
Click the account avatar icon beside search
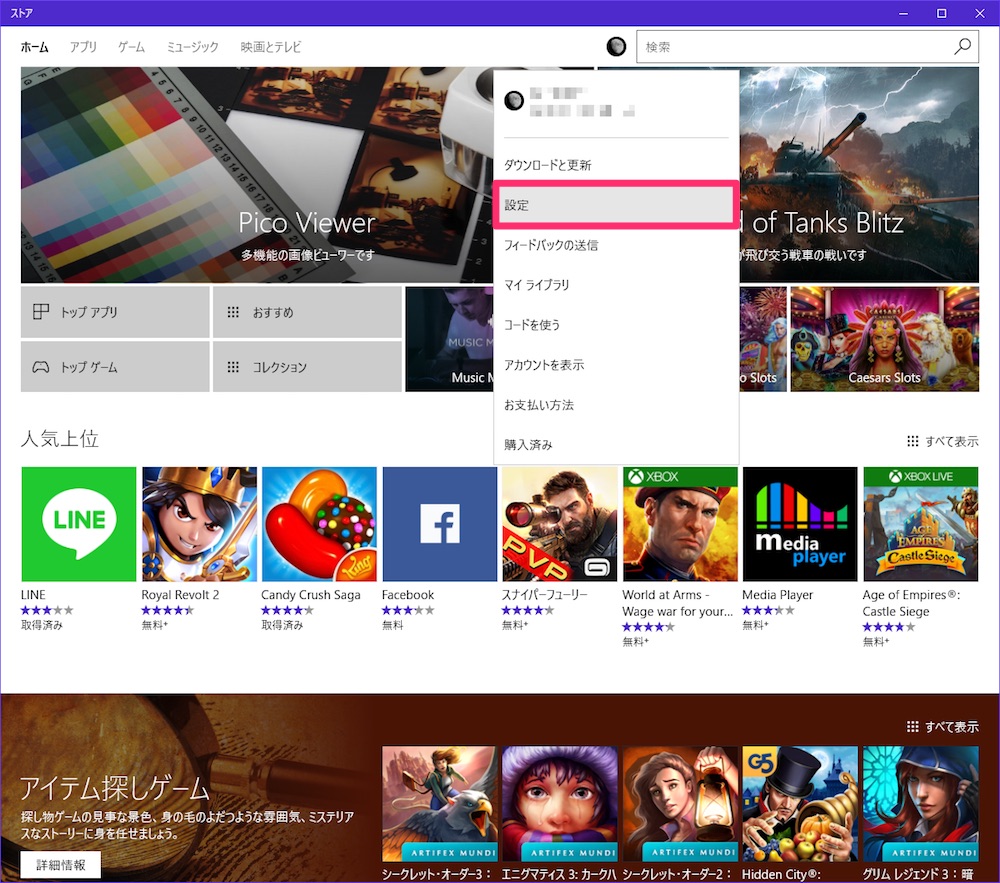coord(616,47)
